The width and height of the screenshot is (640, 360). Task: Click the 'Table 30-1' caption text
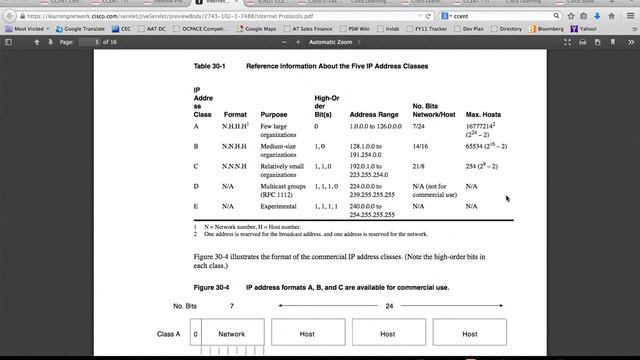coord(209,66)
